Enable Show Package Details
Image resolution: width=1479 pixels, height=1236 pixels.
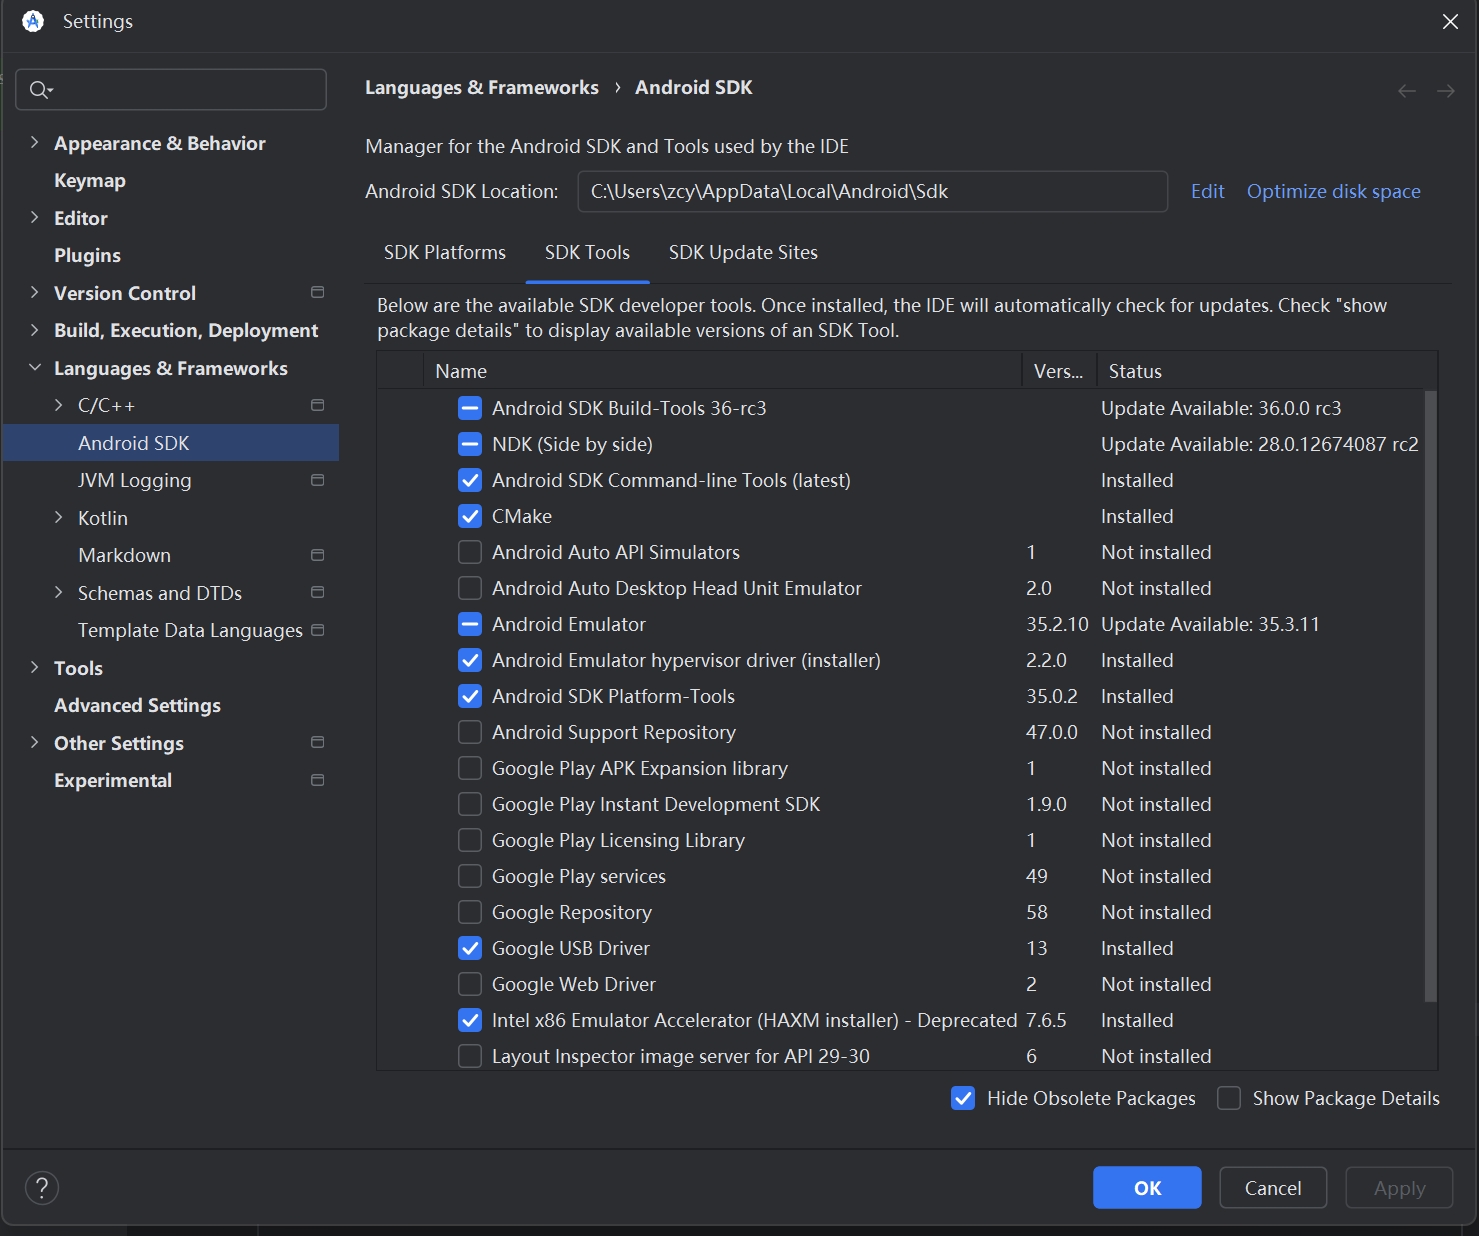coord(1228,1098)
